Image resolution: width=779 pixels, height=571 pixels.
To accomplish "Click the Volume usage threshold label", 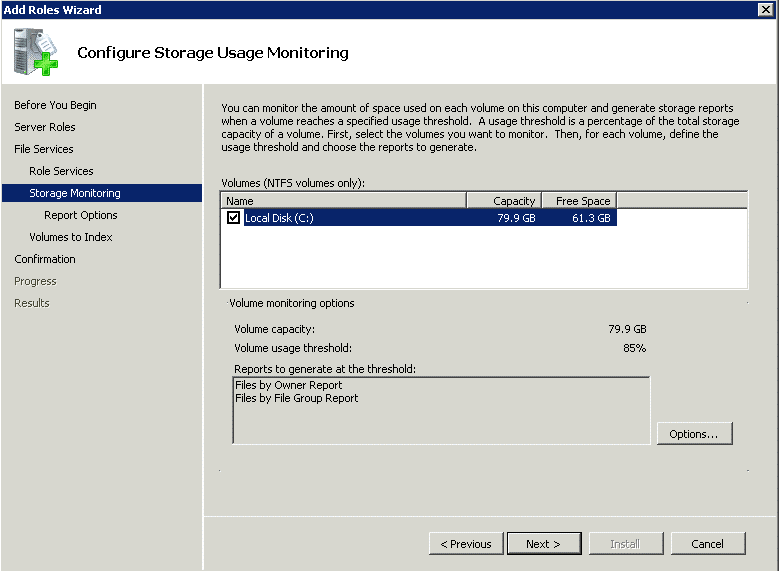I will point(293,348).
